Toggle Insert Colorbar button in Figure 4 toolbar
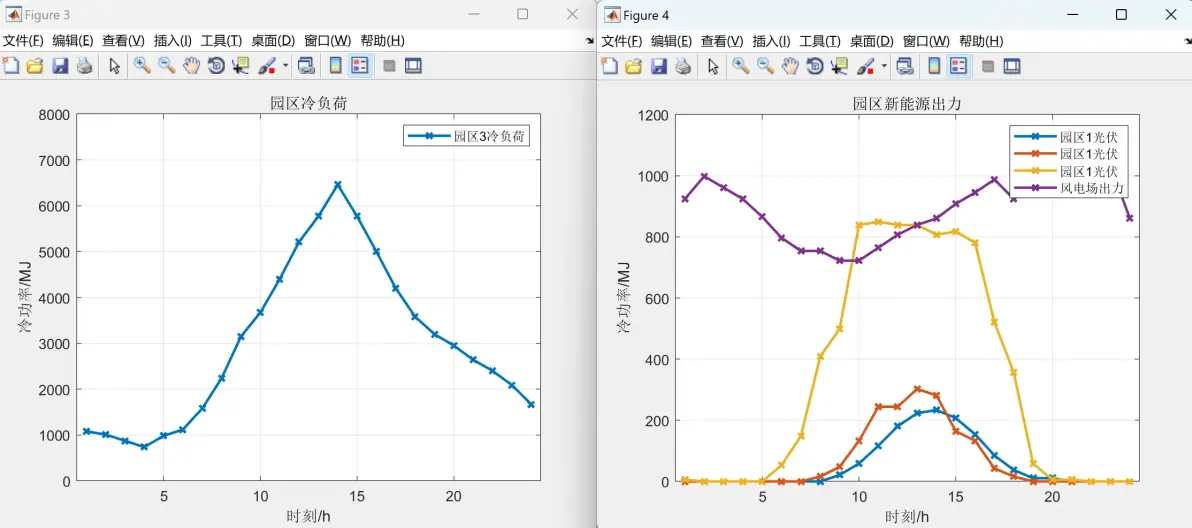 [x=934, y=66]
